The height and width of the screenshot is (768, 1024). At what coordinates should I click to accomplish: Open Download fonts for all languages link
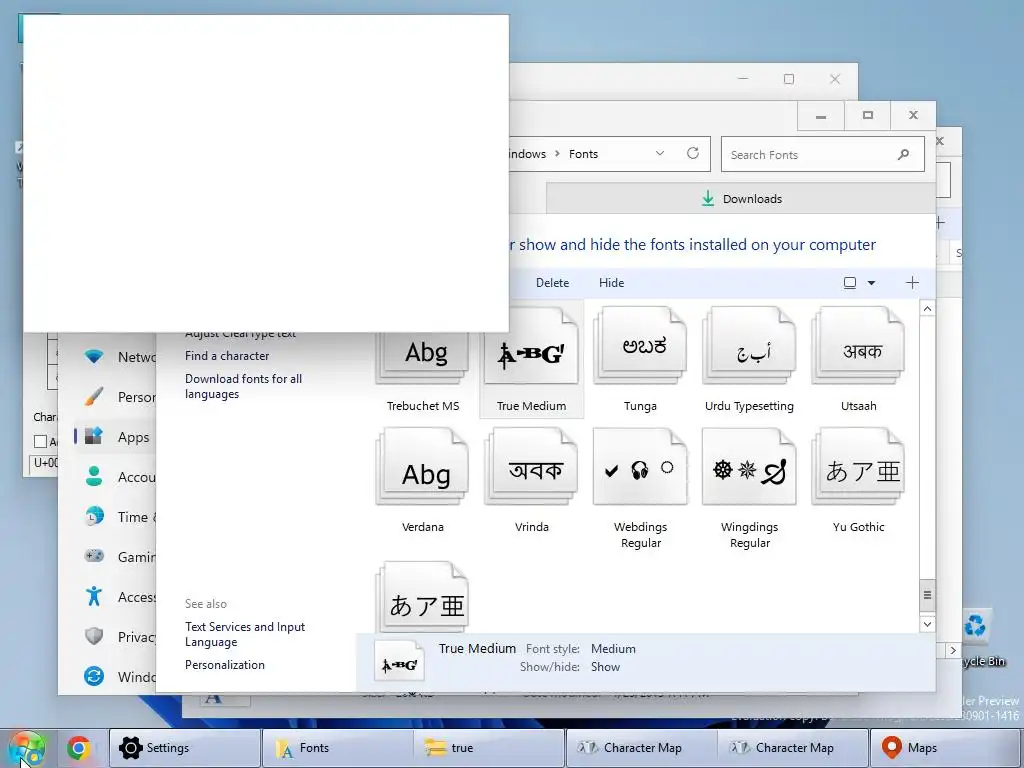[243, 387]
